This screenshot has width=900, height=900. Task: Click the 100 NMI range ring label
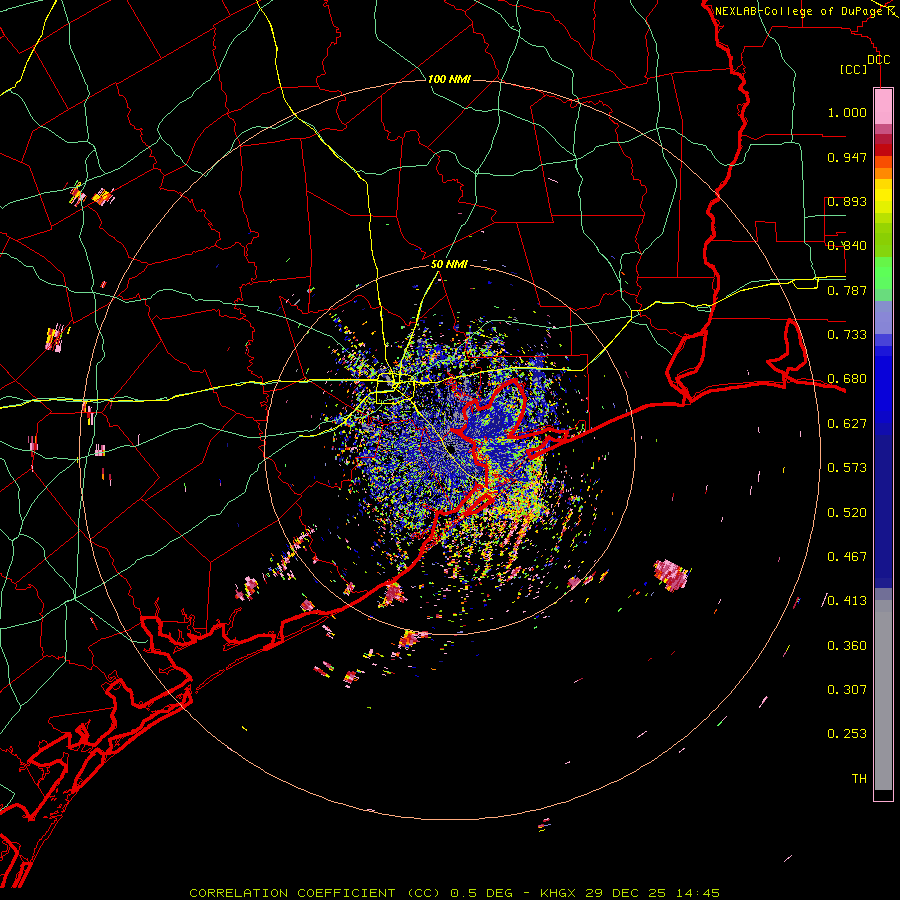[x=449, y=79]
